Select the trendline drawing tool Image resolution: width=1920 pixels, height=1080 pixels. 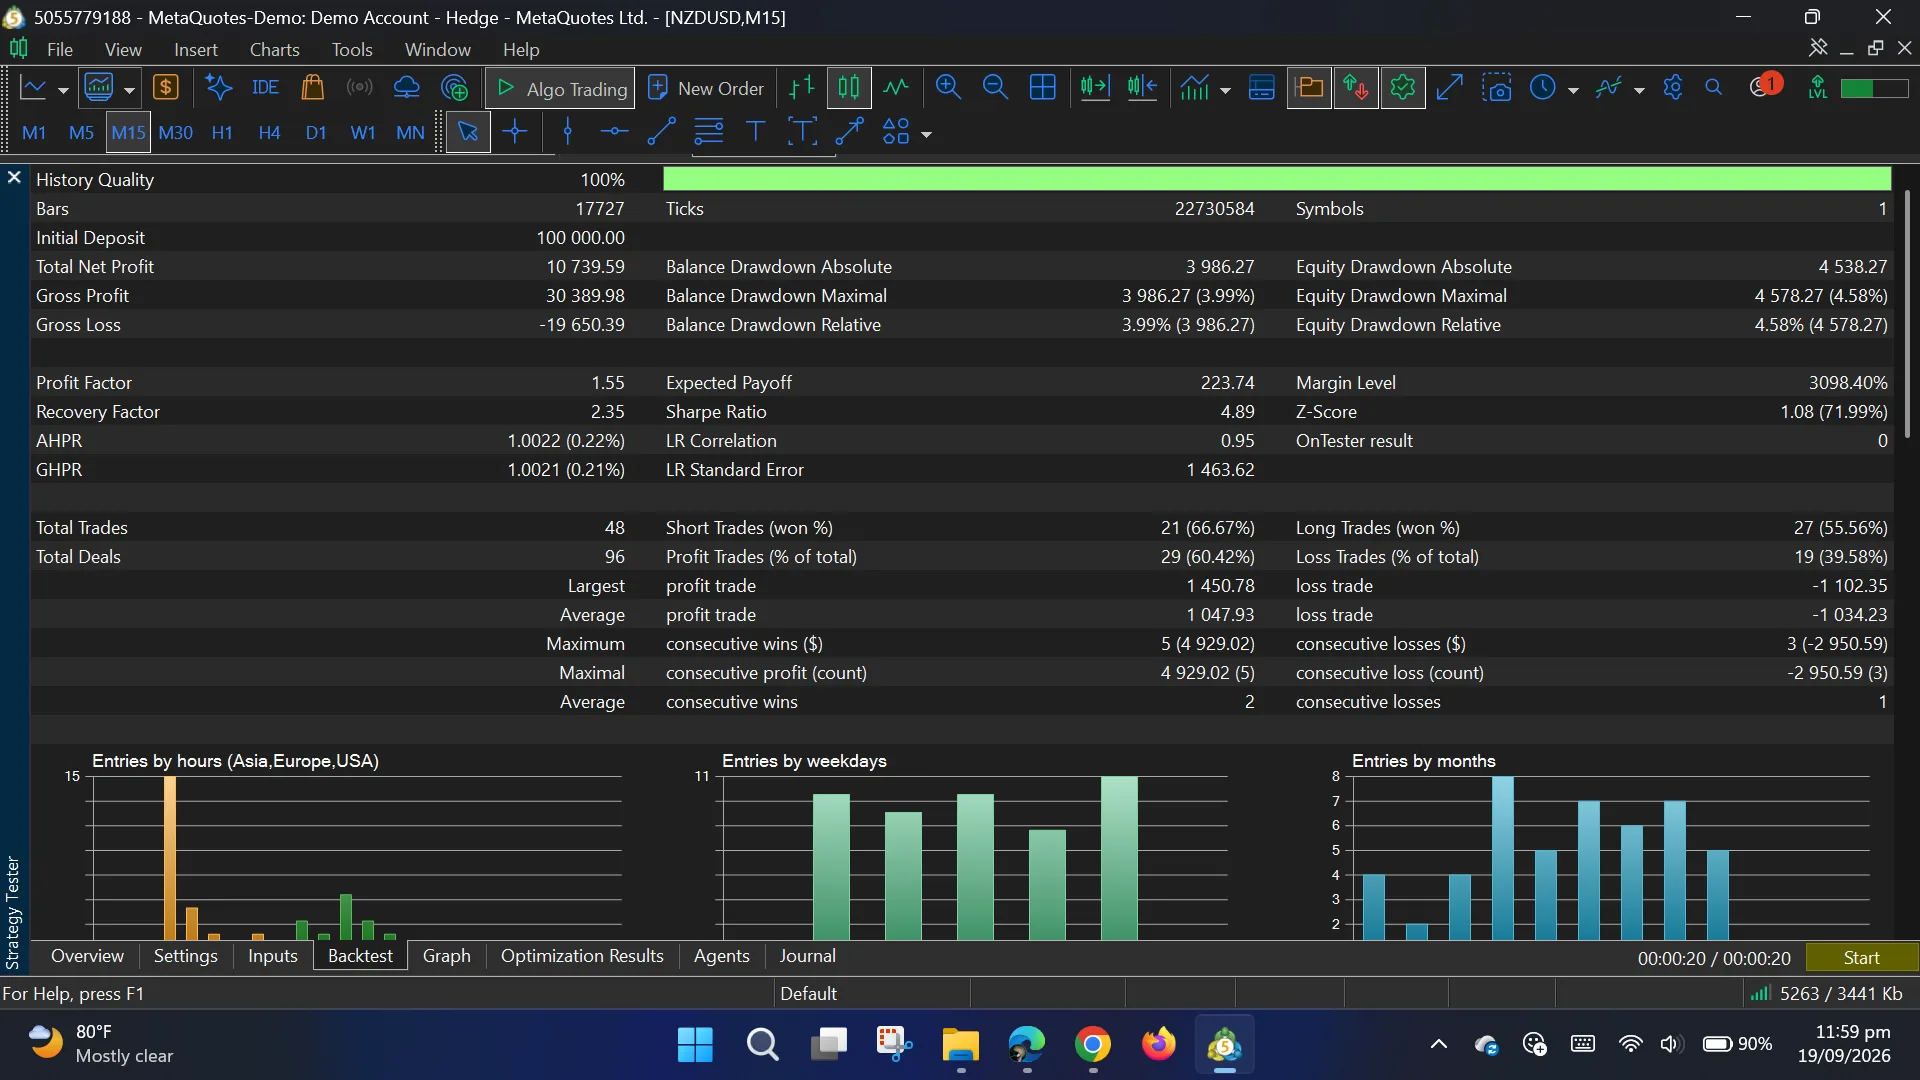coord(661,132)
